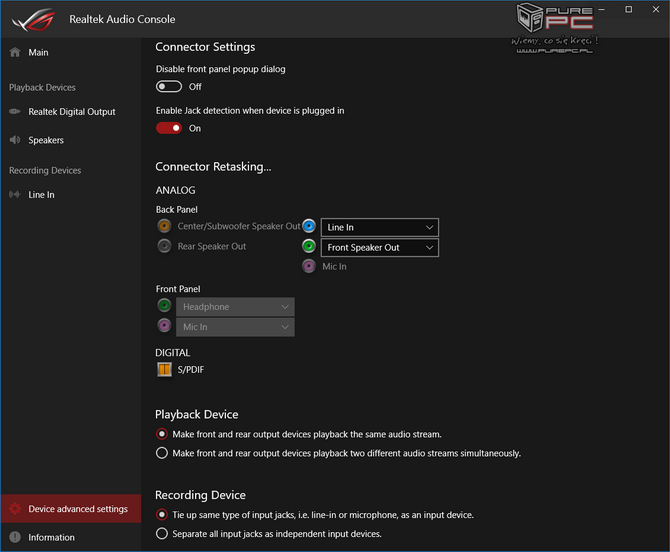670x552 pixels.
Task: Close the Realtek Audio Console window
Action: pos(656,9)
